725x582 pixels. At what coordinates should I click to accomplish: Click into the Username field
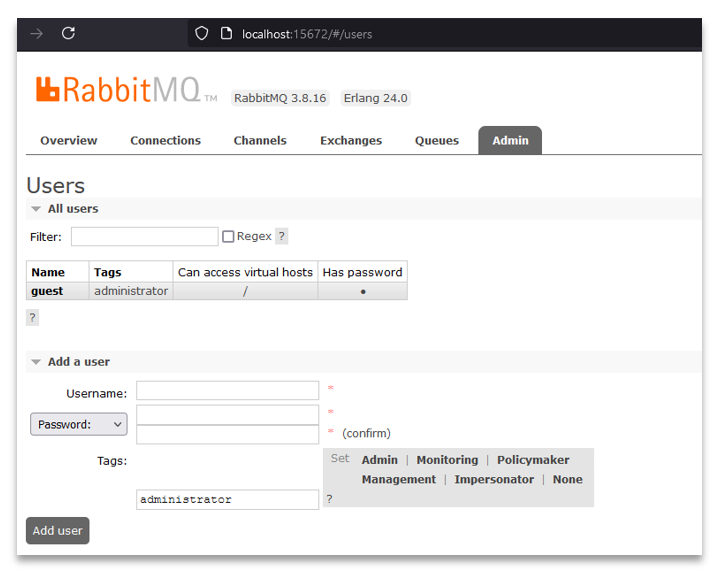[x=227, y=391]
